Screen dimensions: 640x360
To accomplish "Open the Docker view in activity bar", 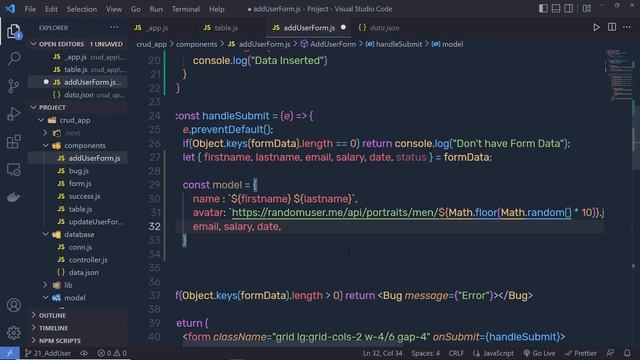I will click(x=13, y=197).
